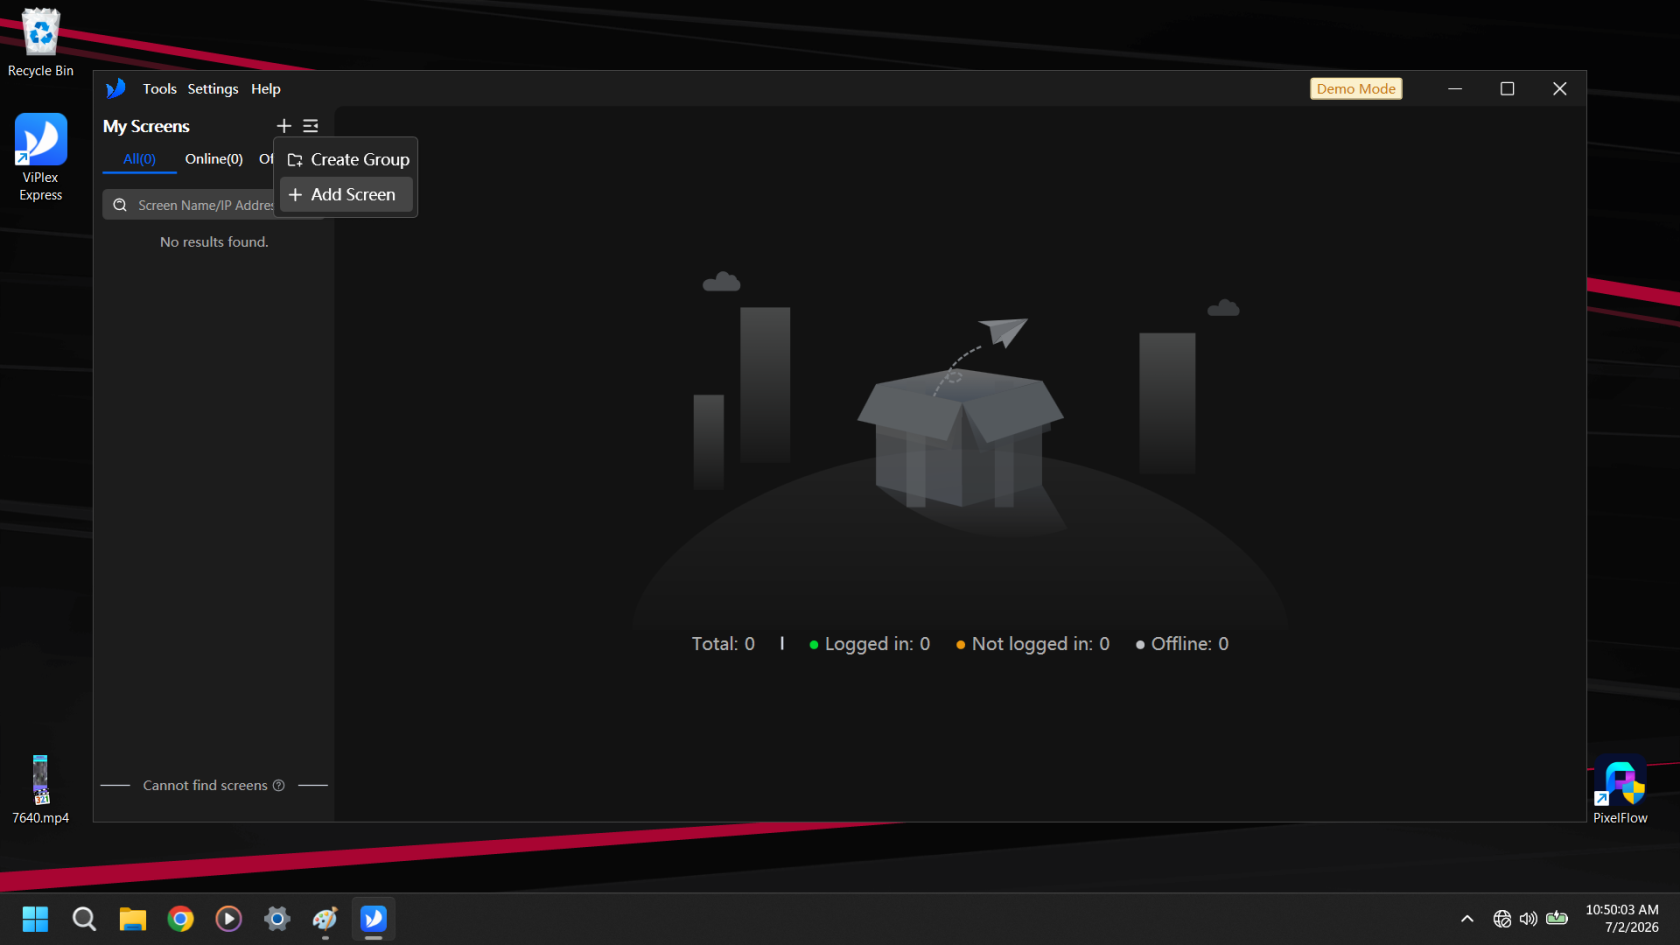The width and height of the screenshot is (1680, 945).
Task: Choose Add Screen from the popup menu
Action: coord(346,195)
